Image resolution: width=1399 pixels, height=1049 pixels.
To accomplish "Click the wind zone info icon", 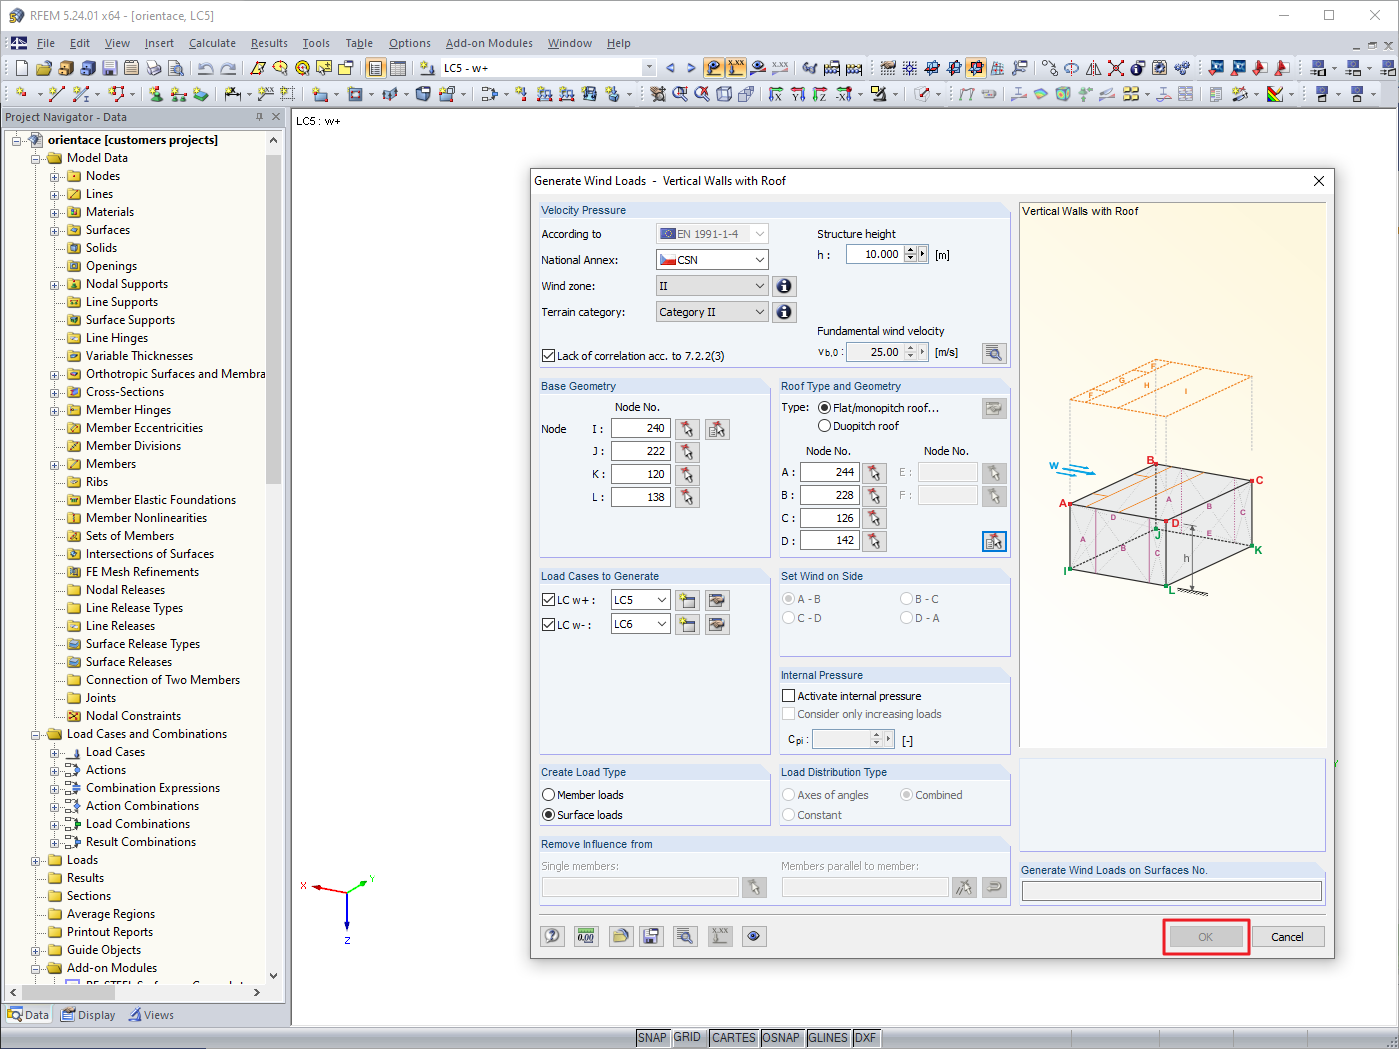I will pos(784,285).
